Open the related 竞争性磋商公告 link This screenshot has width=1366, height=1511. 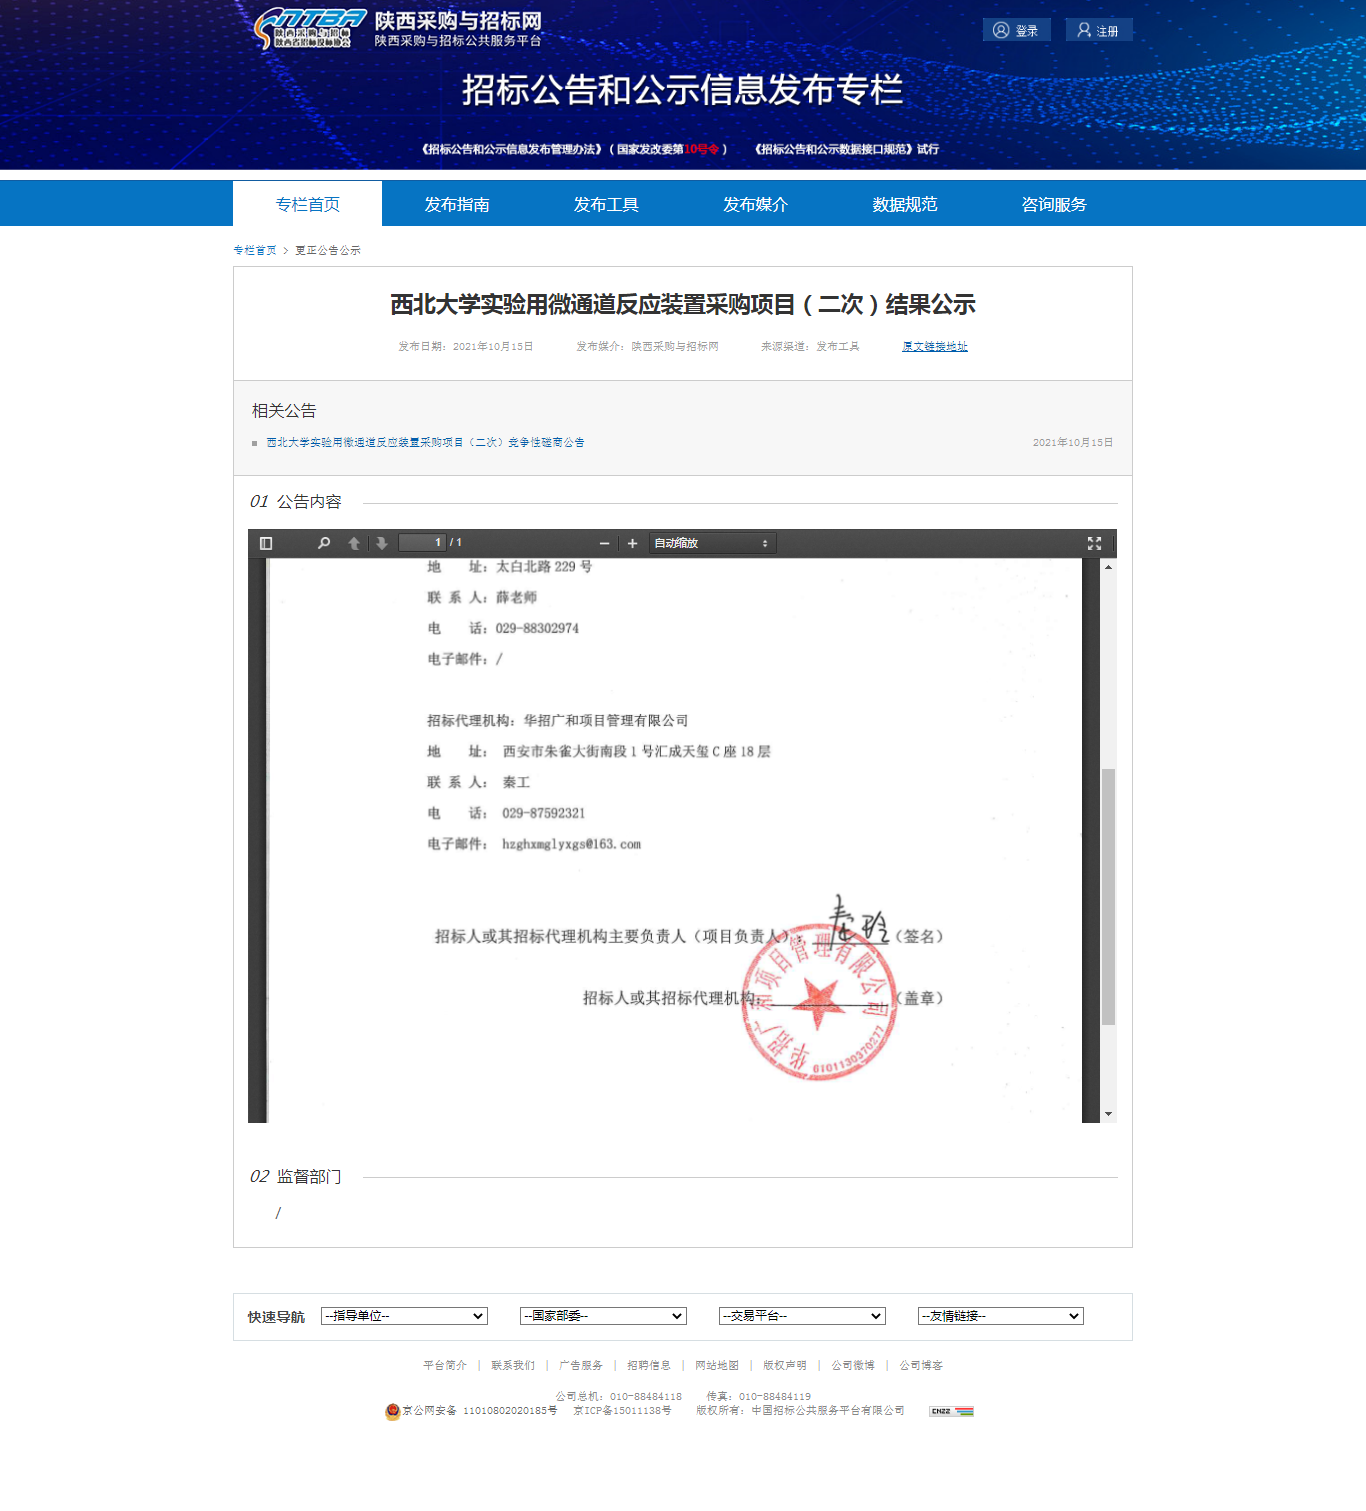point(425,442)
